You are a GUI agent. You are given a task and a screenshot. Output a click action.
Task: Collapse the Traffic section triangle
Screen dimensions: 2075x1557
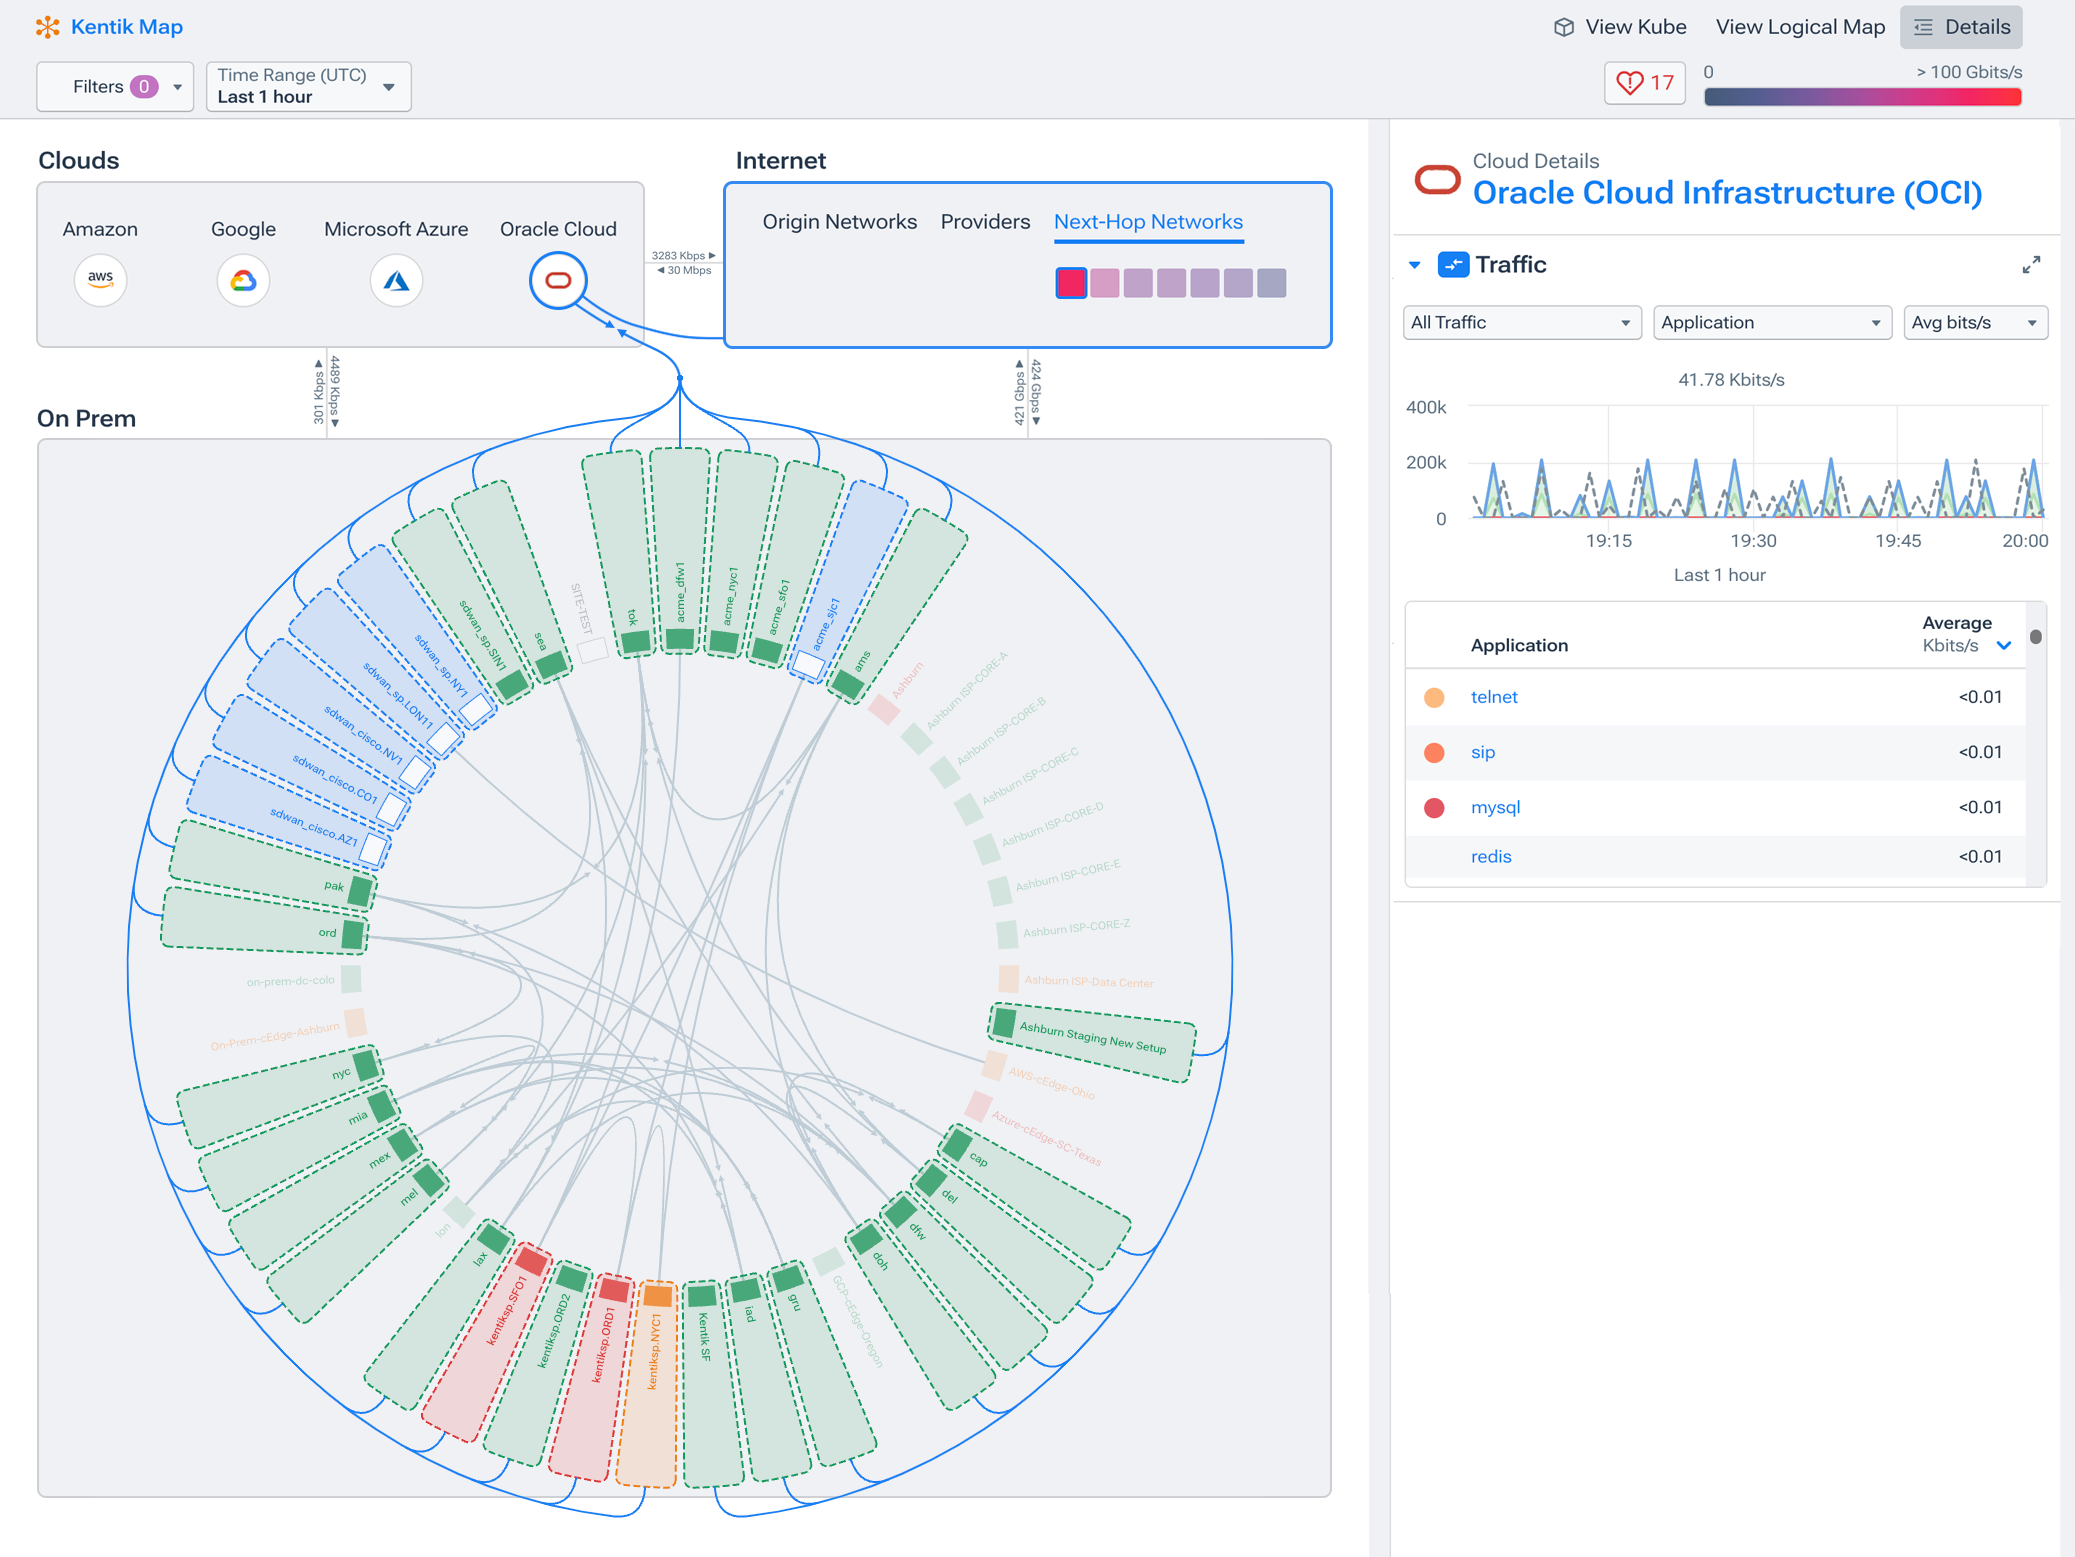1414,265
